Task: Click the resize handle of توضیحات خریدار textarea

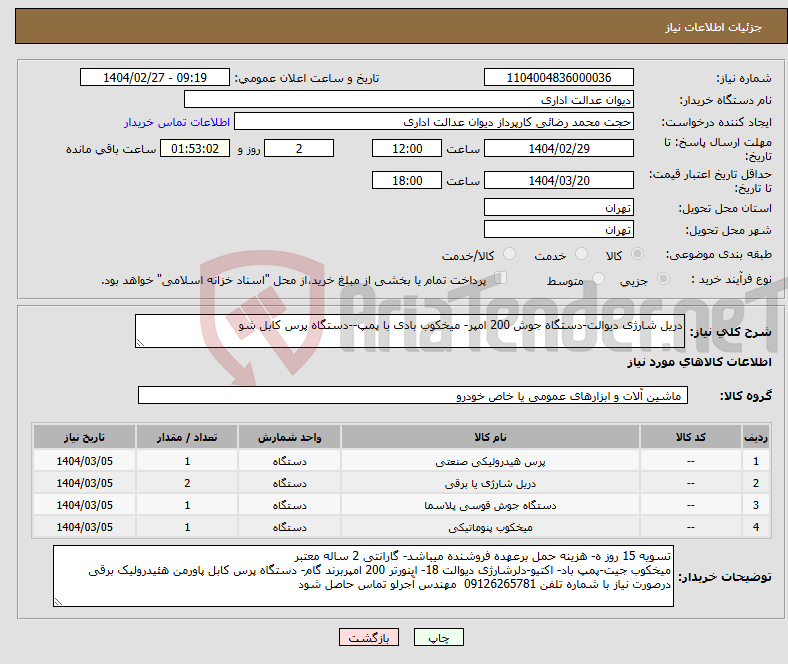Action: [x=58, y=602]
